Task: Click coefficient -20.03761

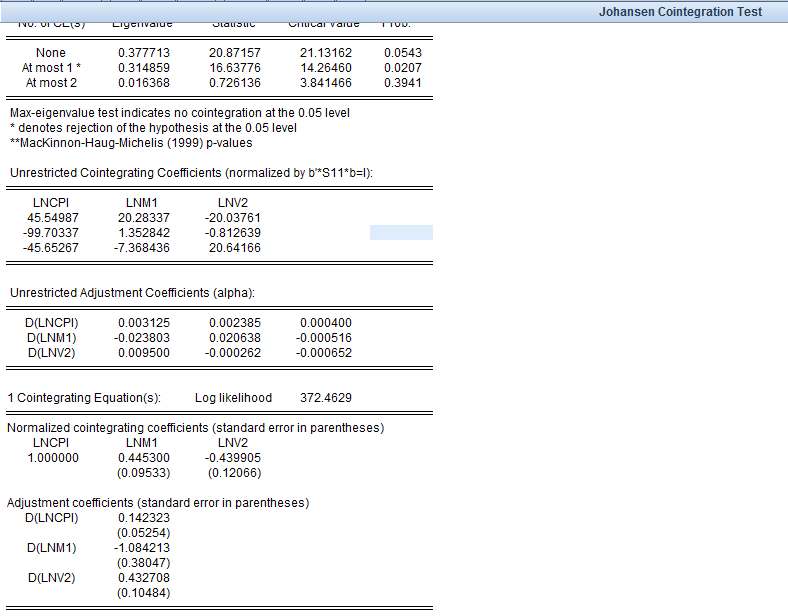Action: coord(233,218)
